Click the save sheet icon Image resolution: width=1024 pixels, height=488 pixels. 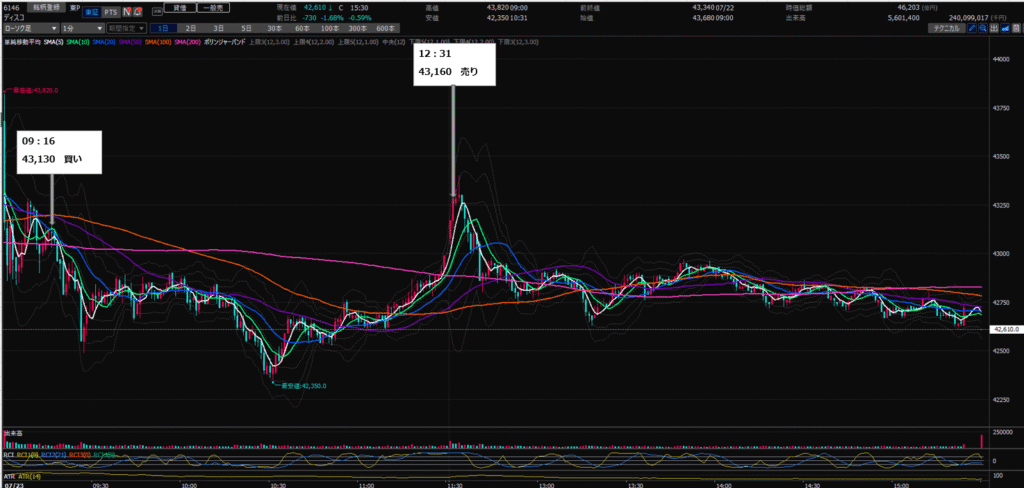[x=1016, y=28]
